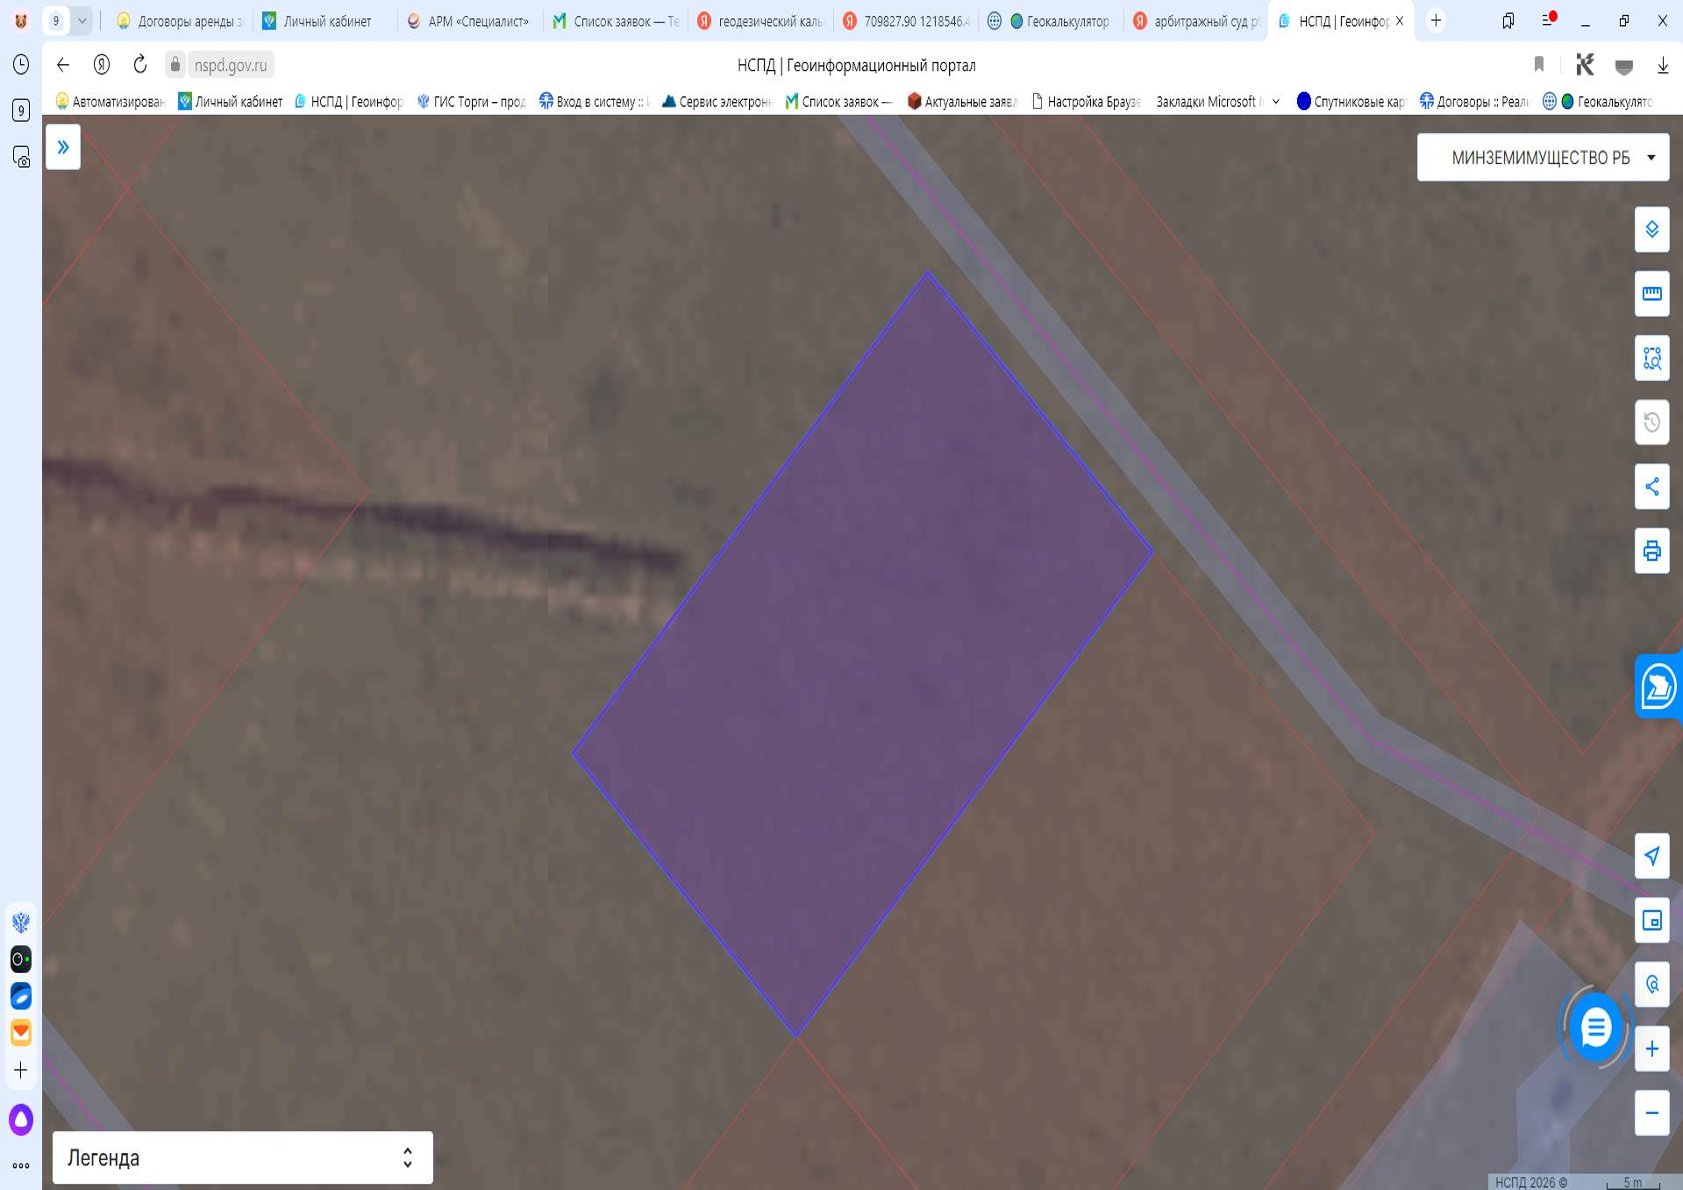Open the МИНЗЕМИМУЩЕСТВО РБ dropdown
Image resolution: width=1683 pixels, height=1190 pixels.
(x=1542, y=157)
